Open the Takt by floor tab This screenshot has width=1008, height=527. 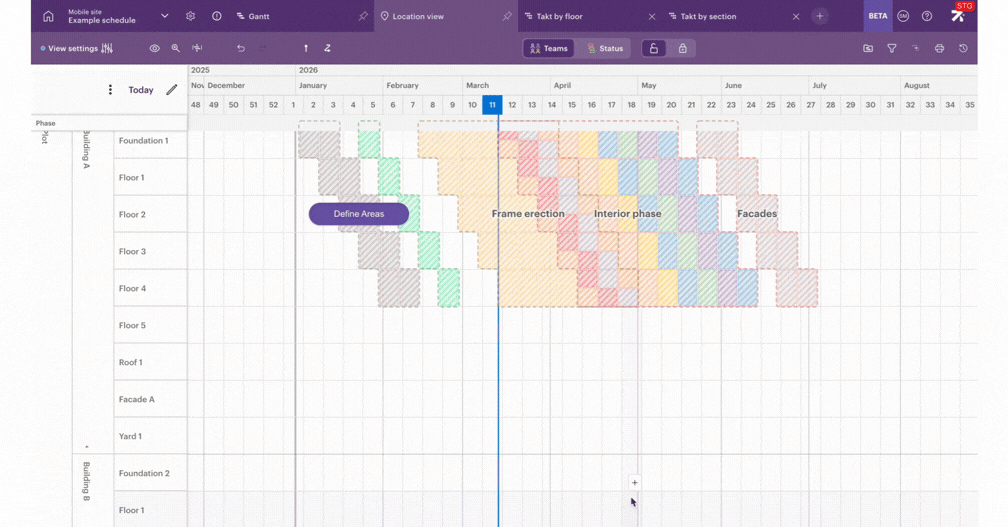click(x=559, y=16)
